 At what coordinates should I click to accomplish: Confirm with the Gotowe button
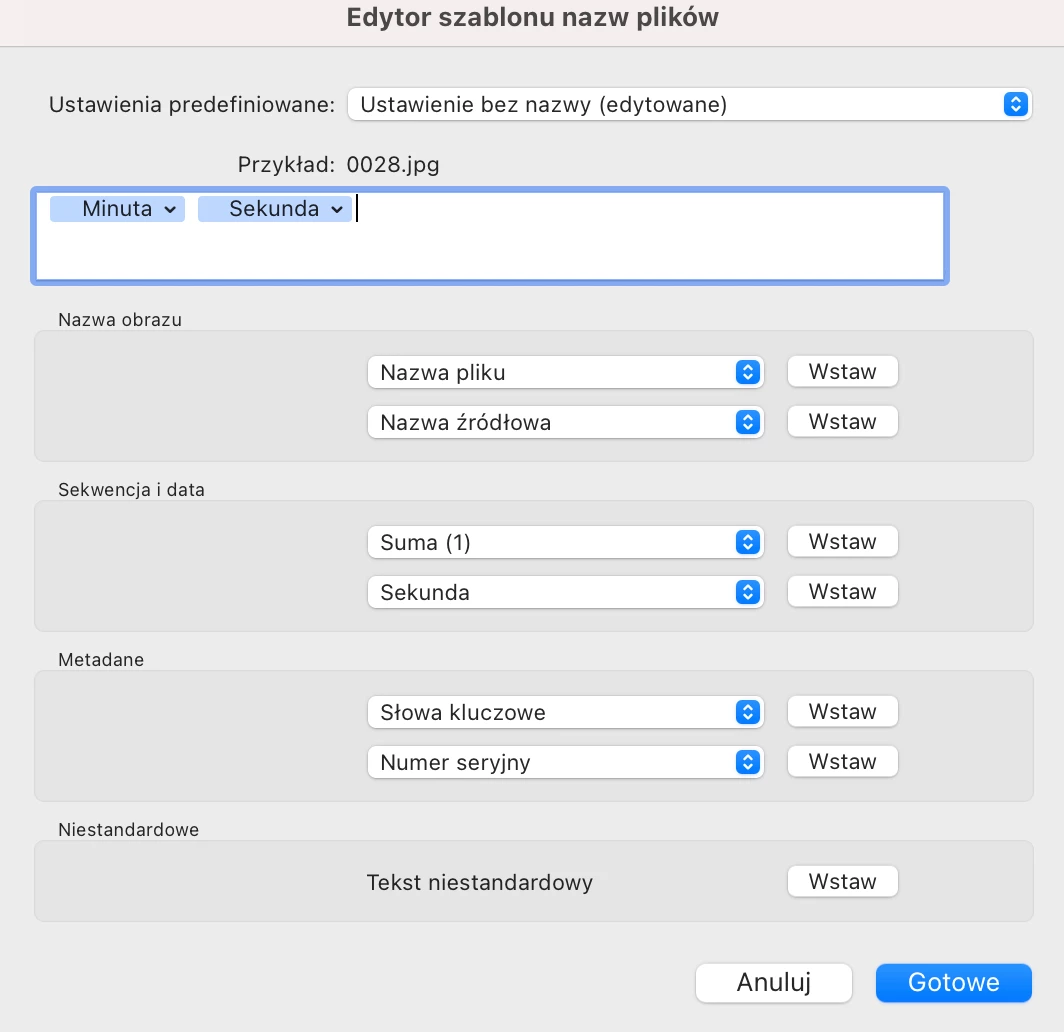click(953, 982)
